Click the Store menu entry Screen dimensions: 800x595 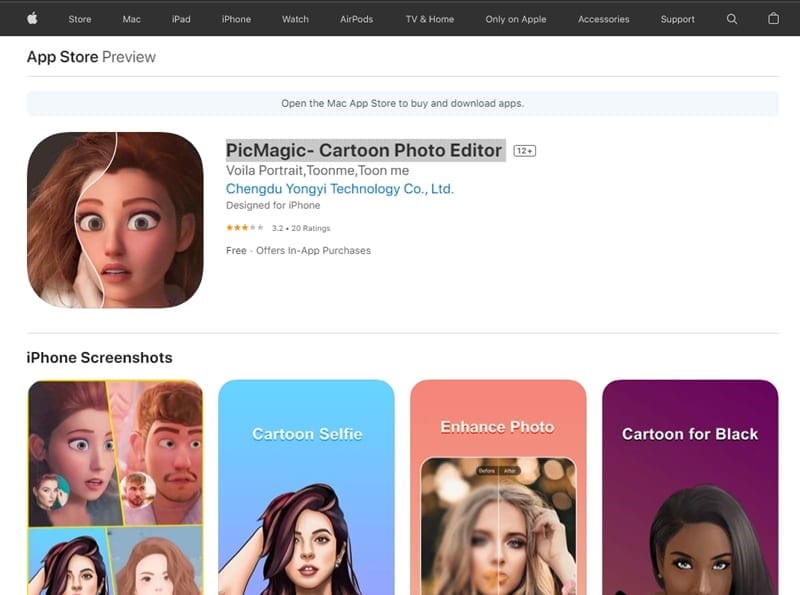(80, 18)
